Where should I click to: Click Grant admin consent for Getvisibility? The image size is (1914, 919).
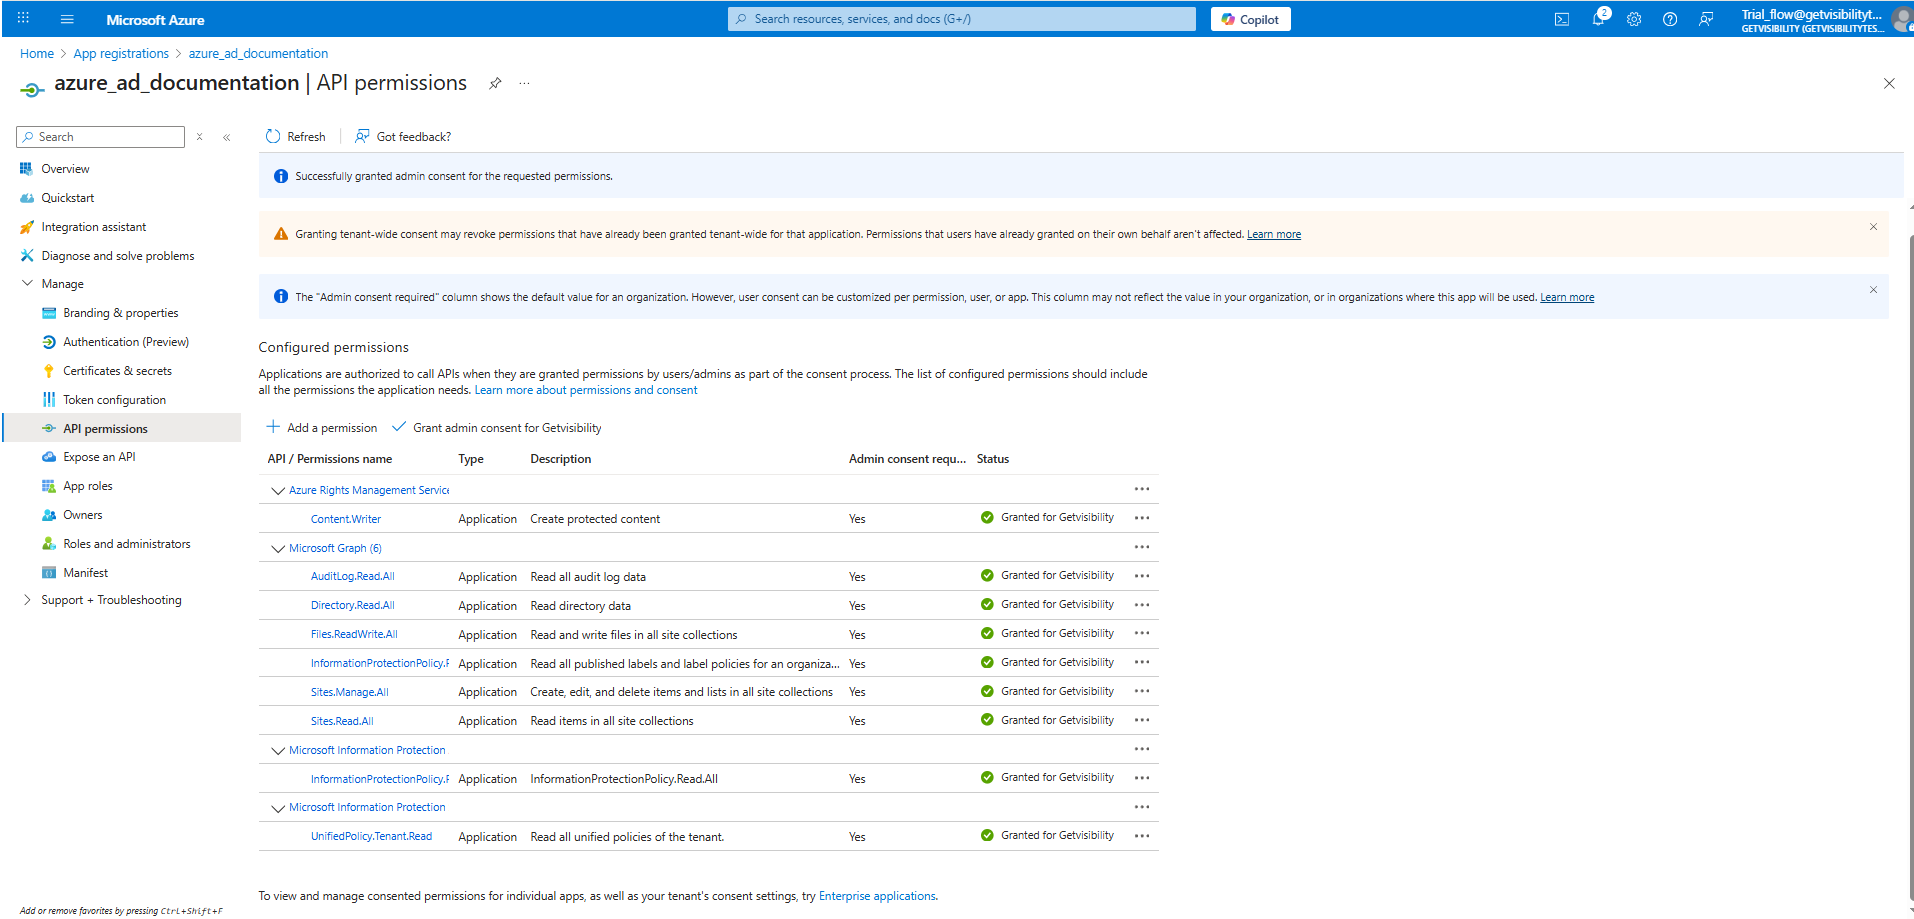click(497, 428)
